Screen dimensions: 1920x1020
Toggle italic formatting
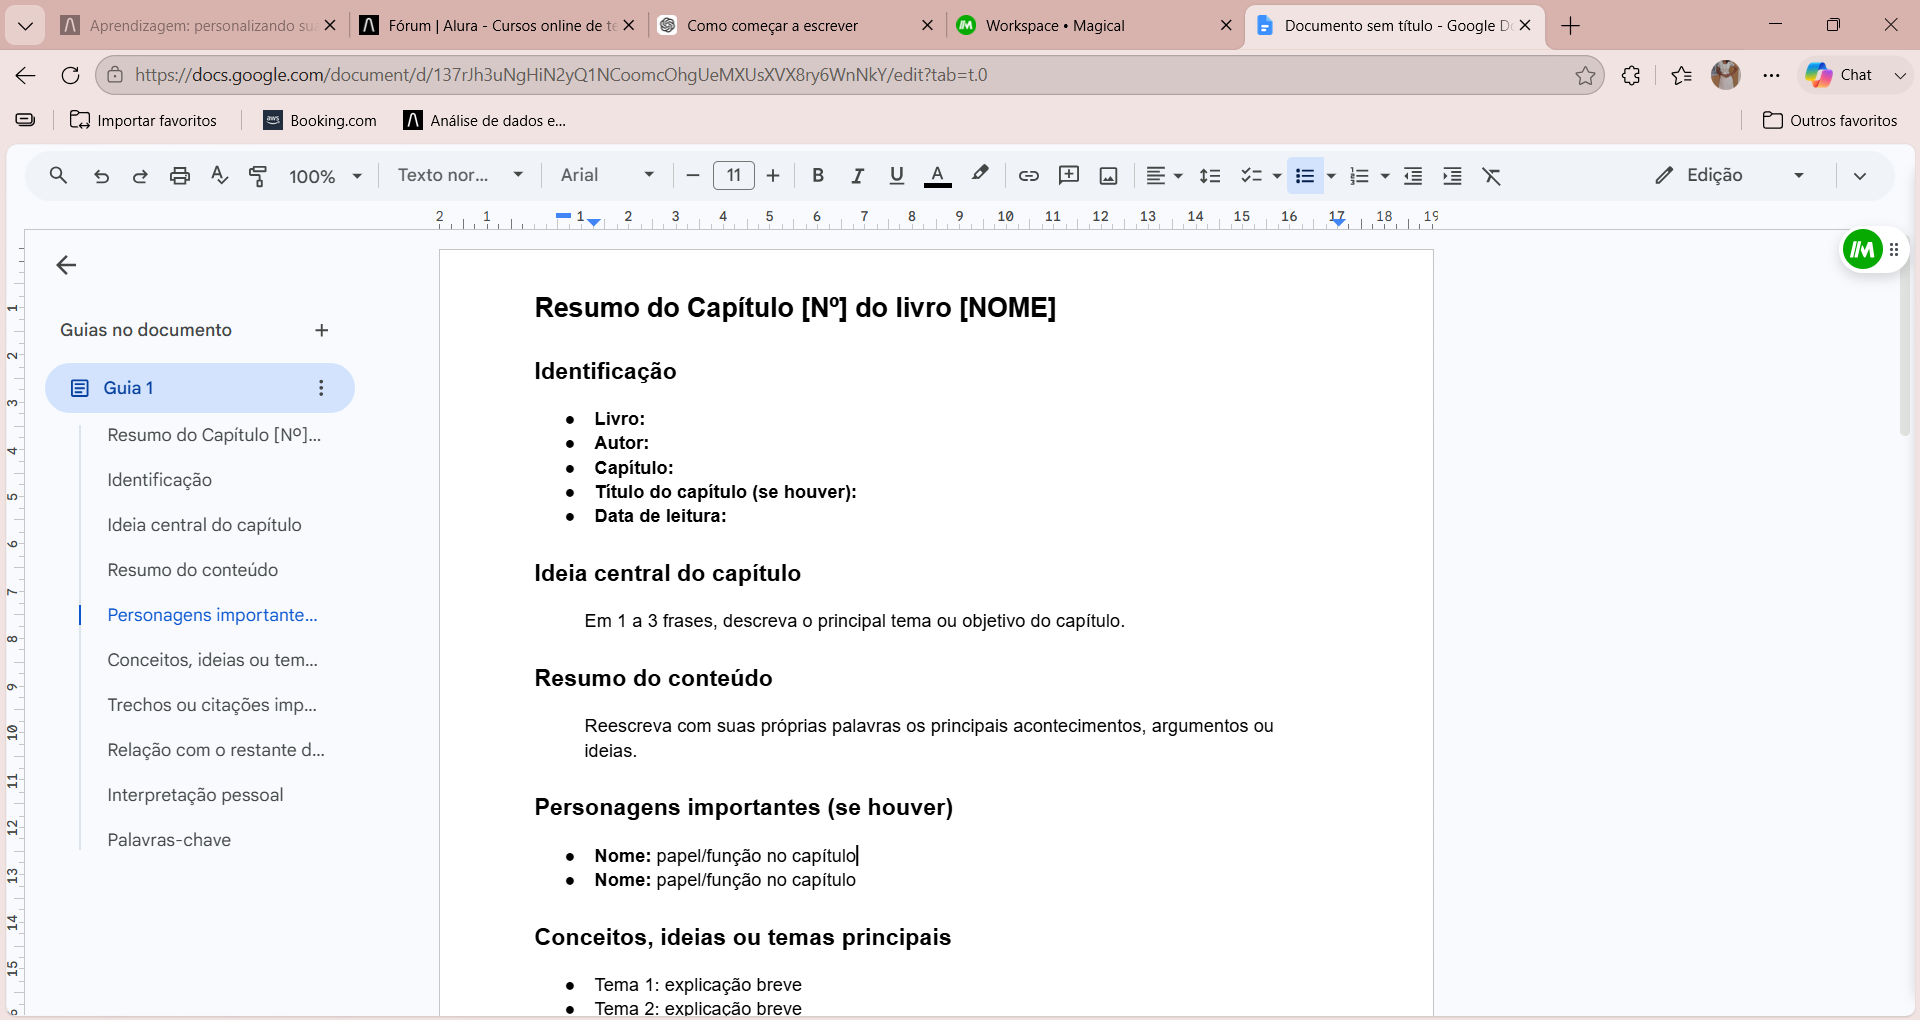point(857,176)
